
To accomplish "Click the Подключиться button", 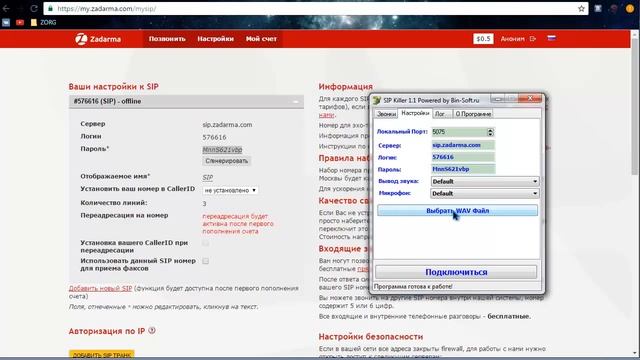I will tap(456, 272).
